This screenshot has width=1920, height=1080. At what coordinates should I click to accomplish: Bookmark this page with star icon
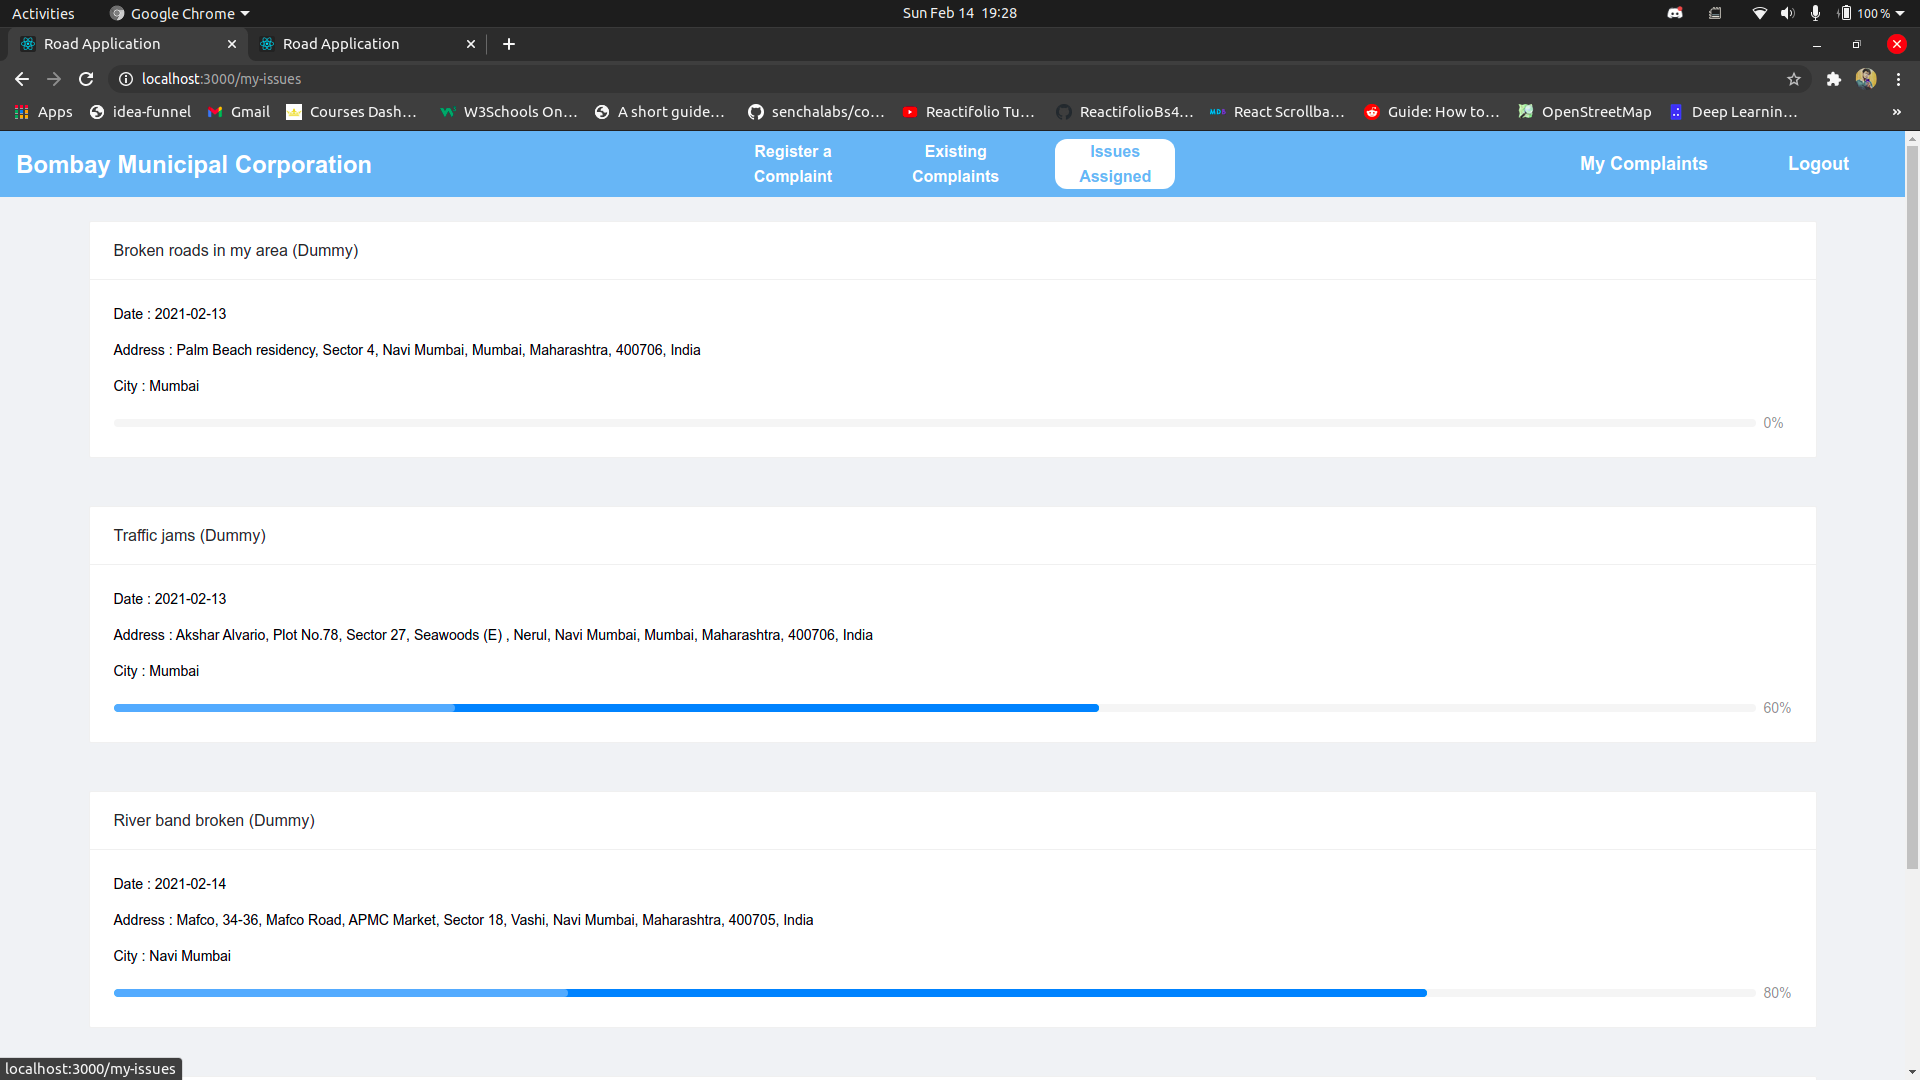click(1794, 79)
